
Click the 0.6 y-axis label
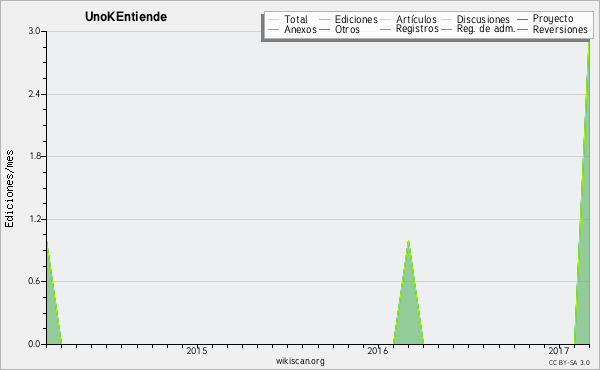[34, 281]
